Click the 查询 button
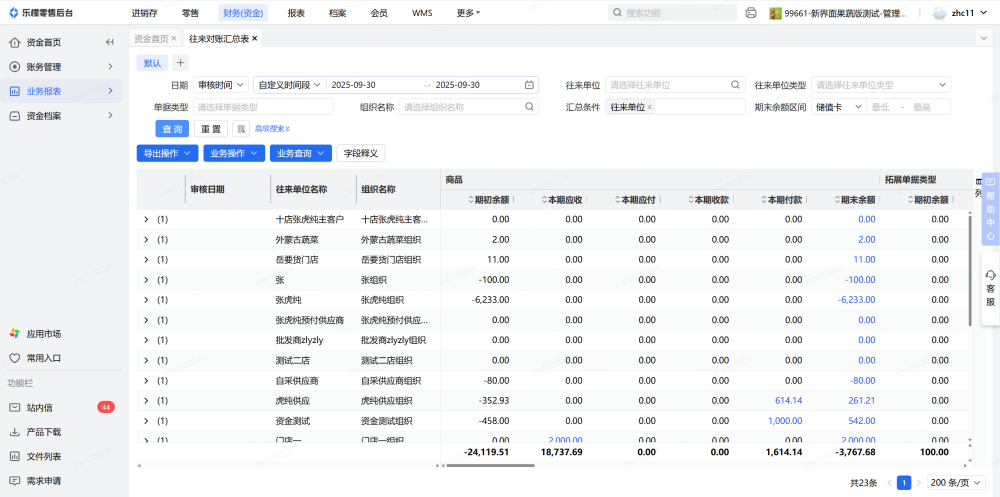Viewport: 1000px width, 497px height. coord(171,129)
